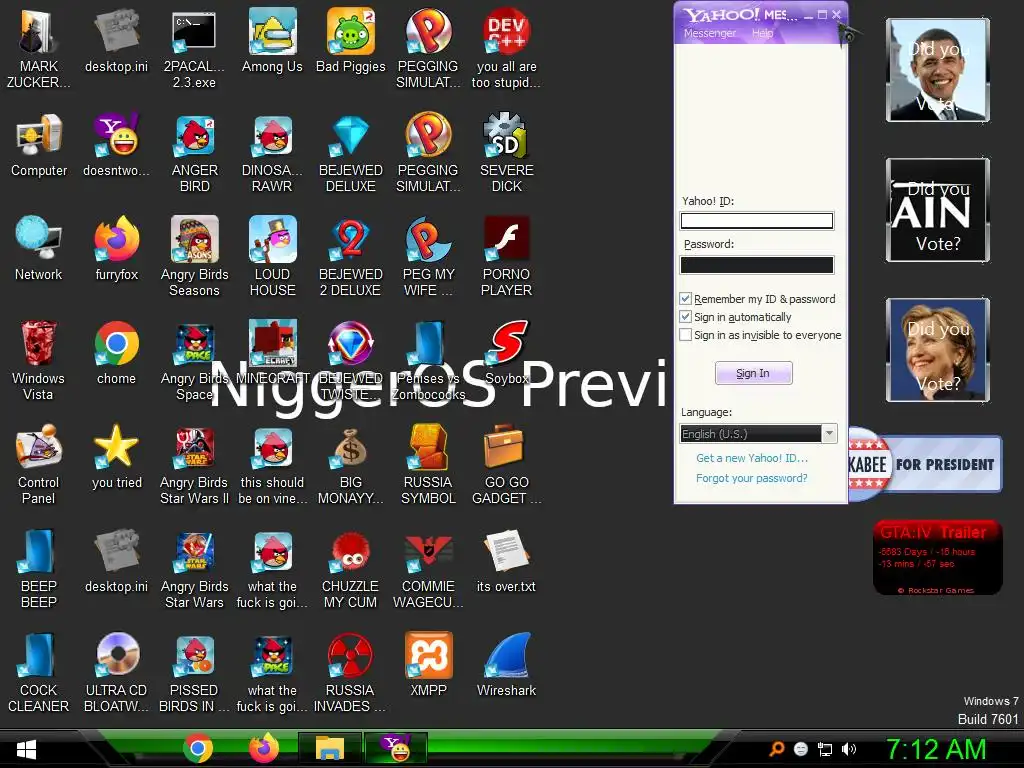The width and height of the screenshot is (1024, 768).
Task: Select the Computer desktop icon
Action: [x=39, y=145]
